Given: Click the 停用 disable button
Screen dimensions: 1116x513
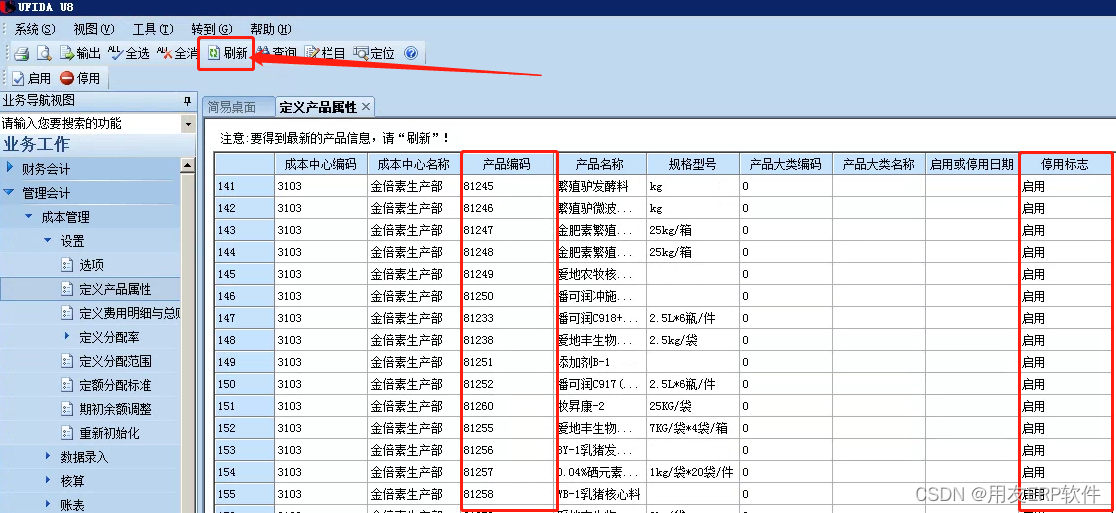Looking at the screenshot, I should click(x=80, y=78).
